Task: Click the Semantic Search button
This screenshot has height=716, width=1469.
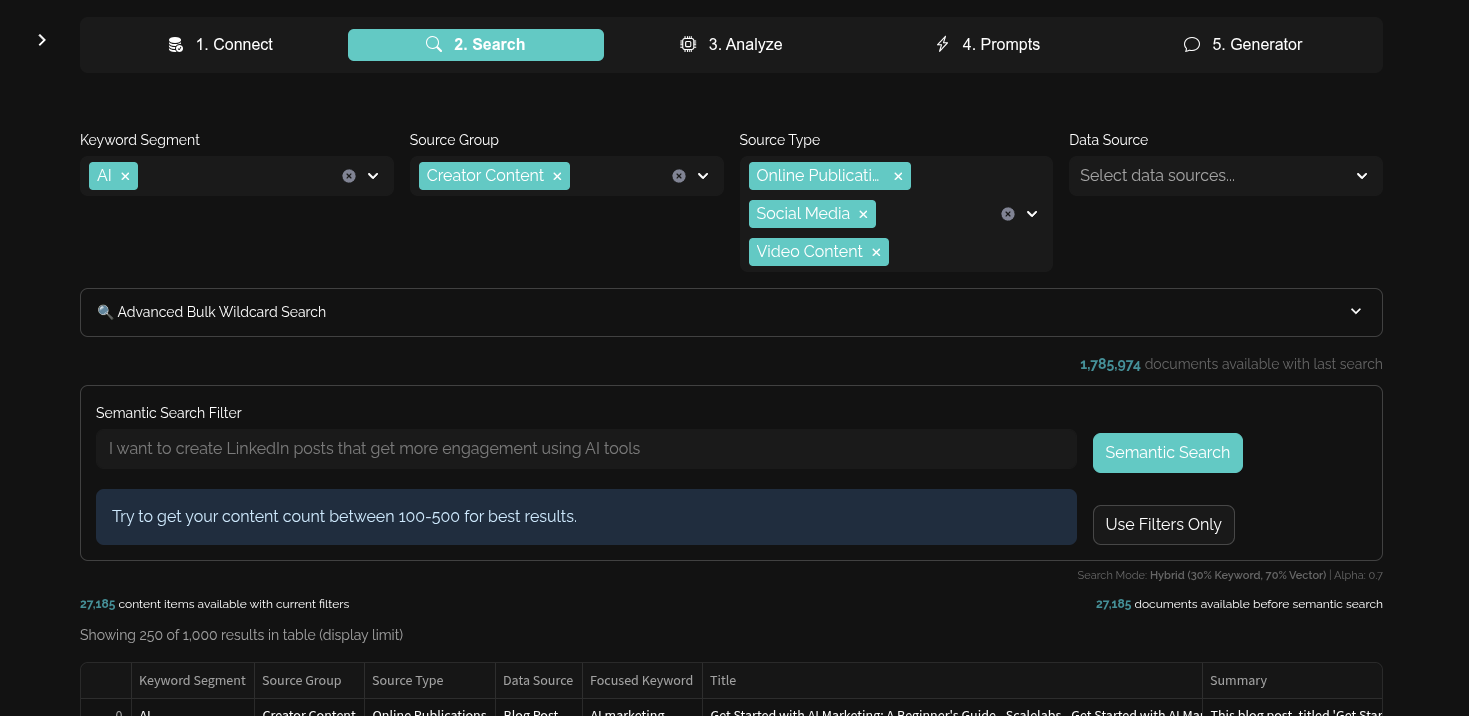Action: 1168,453
